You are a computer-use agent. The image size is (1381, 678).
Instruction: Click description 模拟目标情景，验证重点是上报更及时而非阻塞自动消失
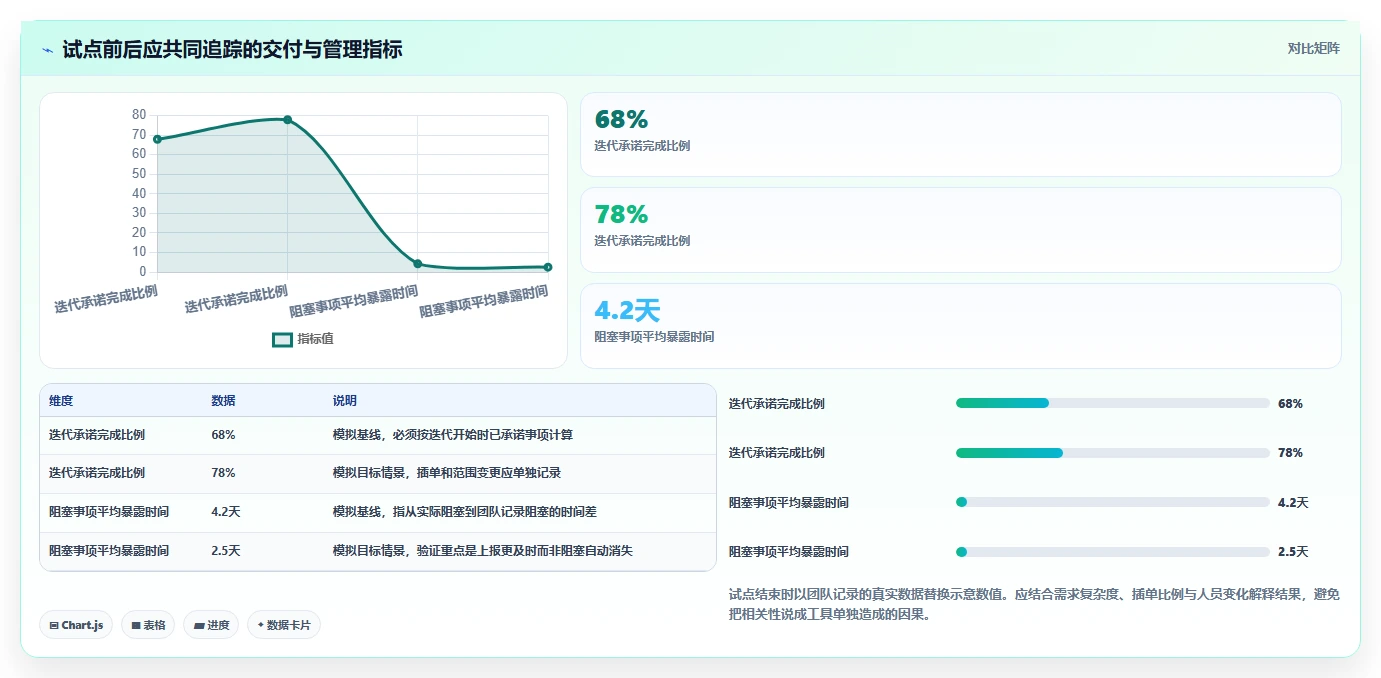coord(482,551)
